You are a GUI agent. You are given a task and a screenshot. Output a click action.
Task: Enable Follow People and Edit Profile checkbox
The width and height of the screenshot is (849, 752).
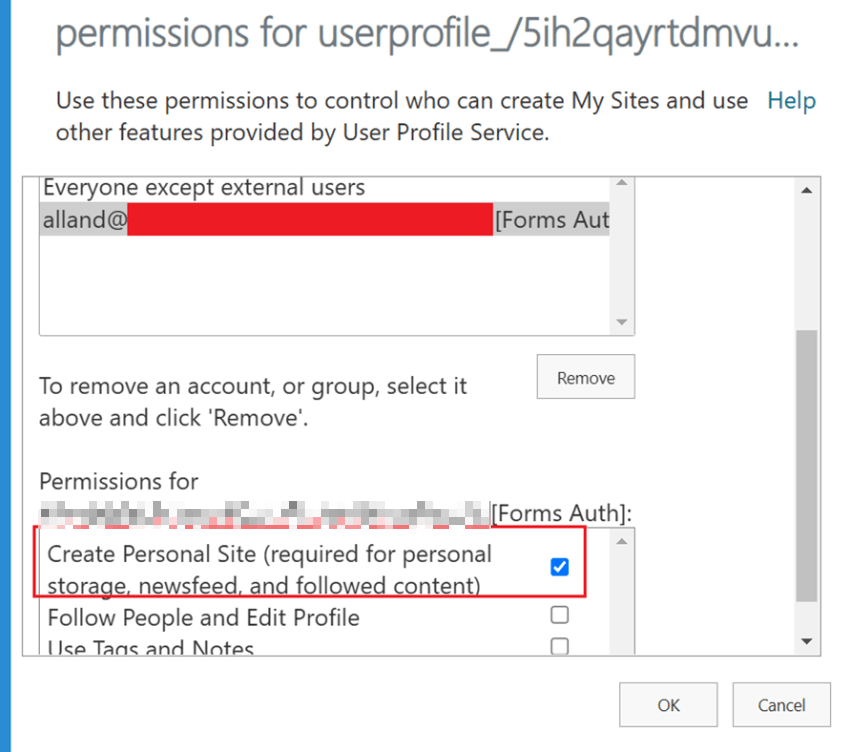[559, 615]
